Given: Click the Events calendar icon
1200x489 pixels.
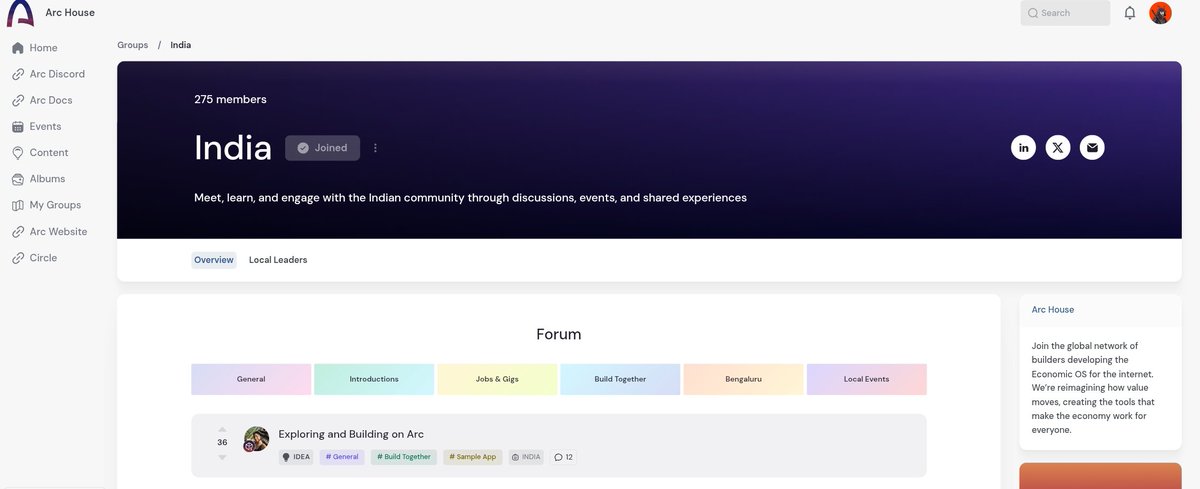Looking at the screenshot, I should point(18,127).
